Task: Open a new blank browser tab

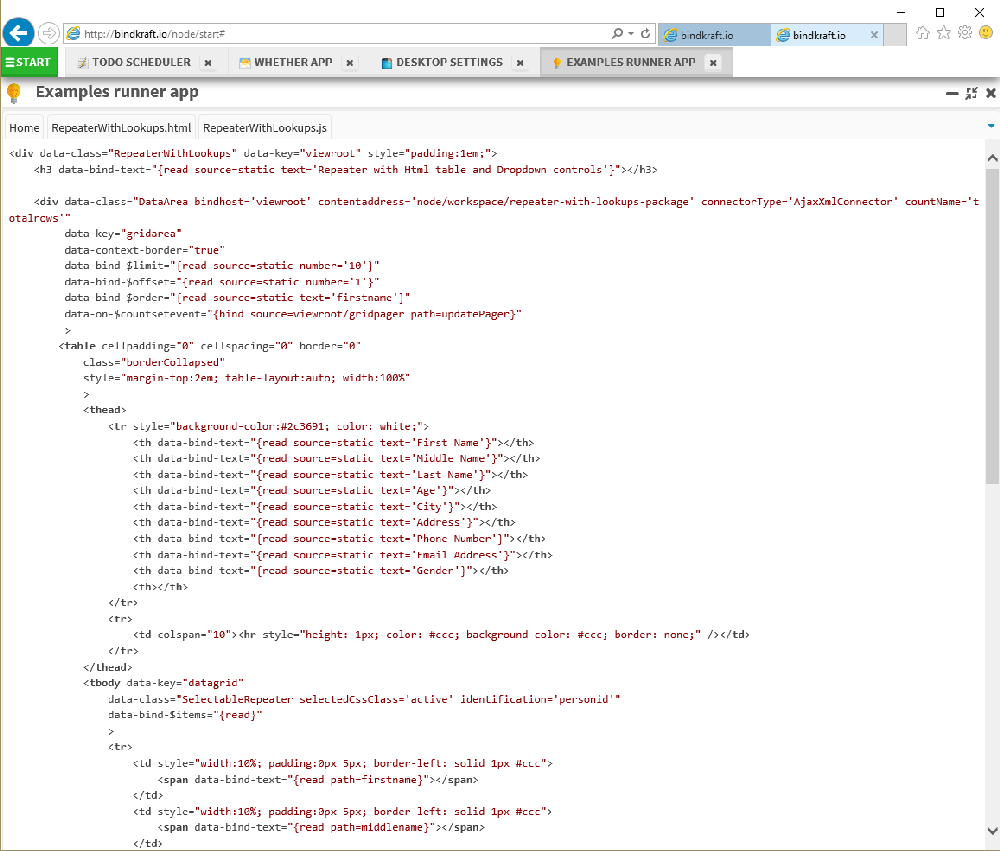Action: pyautogui.click(x=896, y=35)
